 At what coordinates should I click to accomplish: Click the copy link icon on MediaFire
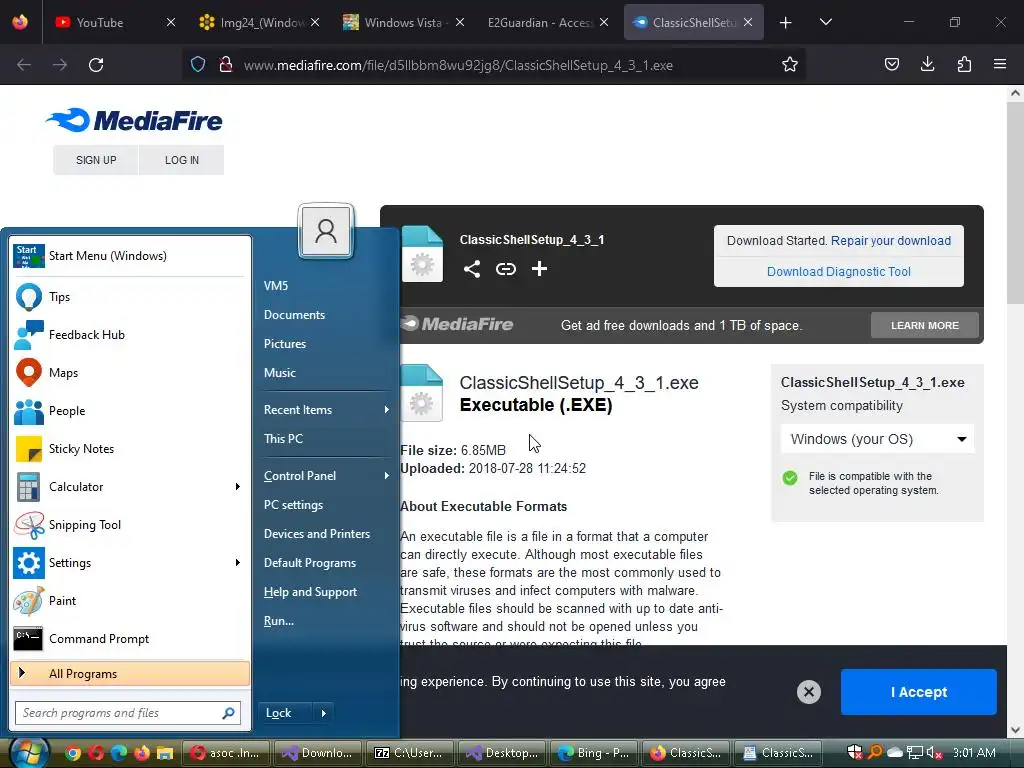505,268
